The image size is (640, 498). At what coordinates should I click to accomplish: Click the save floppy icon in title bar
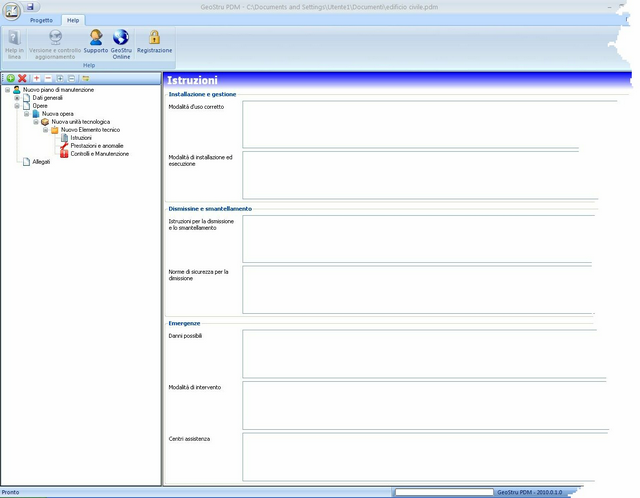[30, 6]
